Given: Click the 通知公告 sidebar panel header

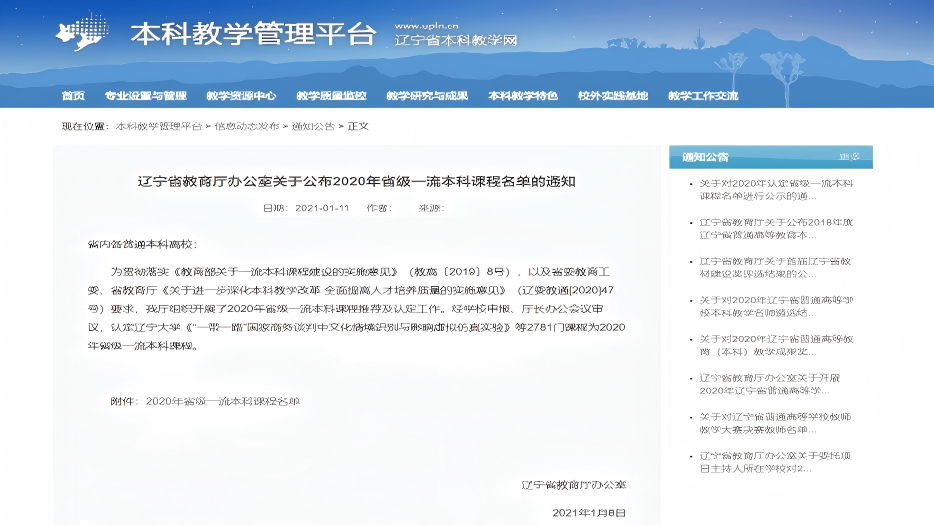Looking at the screenshot, I should [x=771, y=157].
